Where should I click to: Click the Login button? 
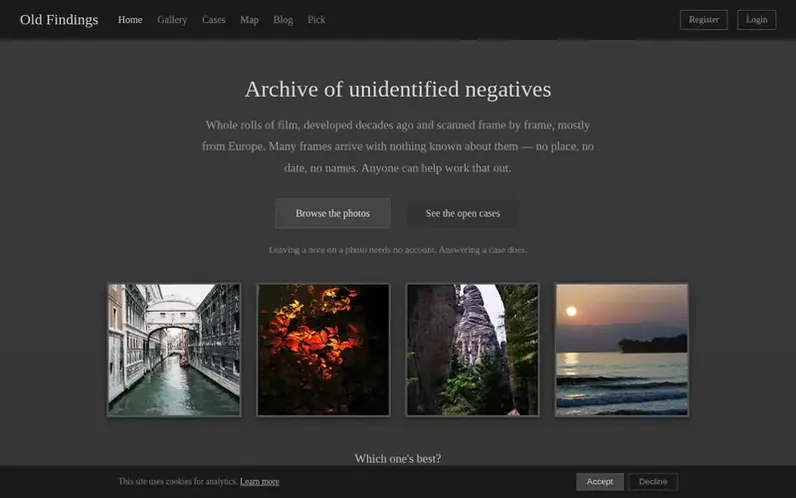coord(756,20)
